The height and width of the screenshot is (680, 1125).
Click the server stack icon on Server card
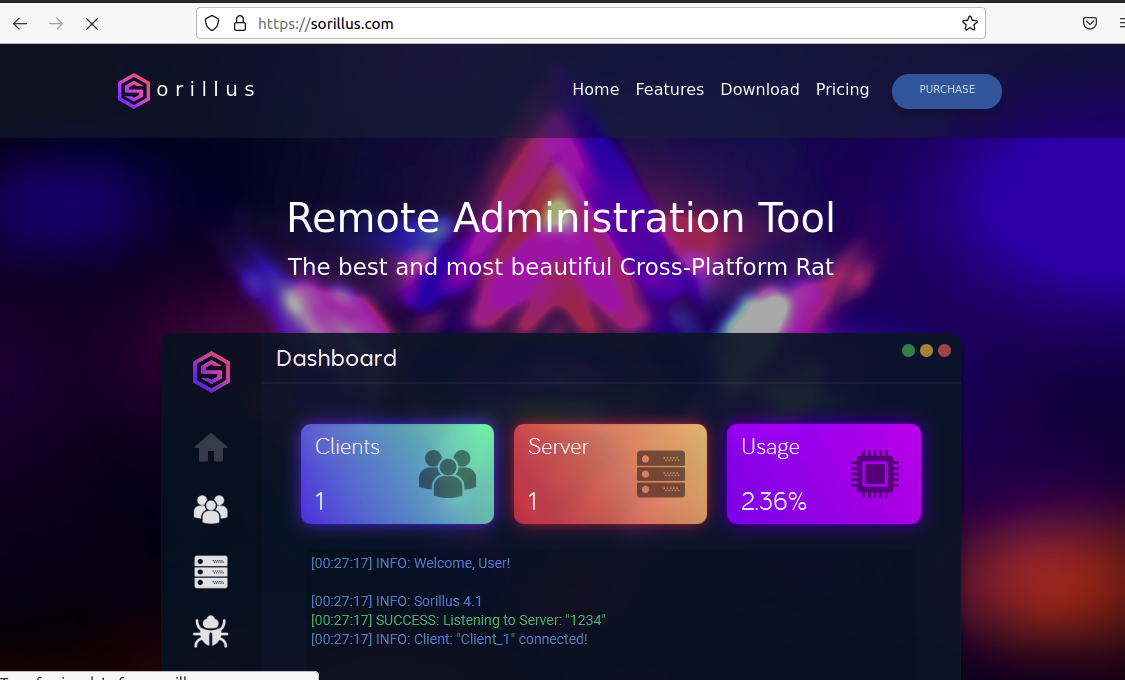pyautogui.click(x=661, y=474)
